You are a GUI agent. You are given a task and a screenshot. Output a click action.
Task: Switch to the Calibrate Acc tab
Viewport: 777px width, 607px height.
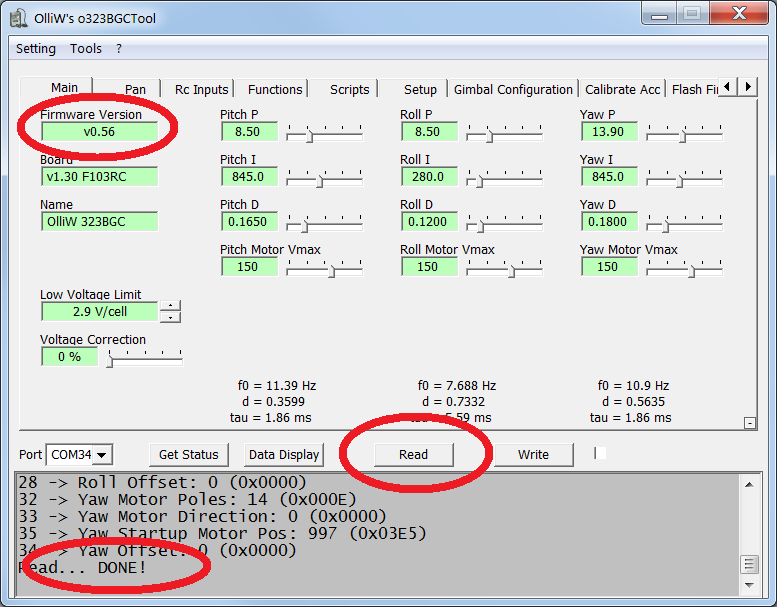(622, 89)
